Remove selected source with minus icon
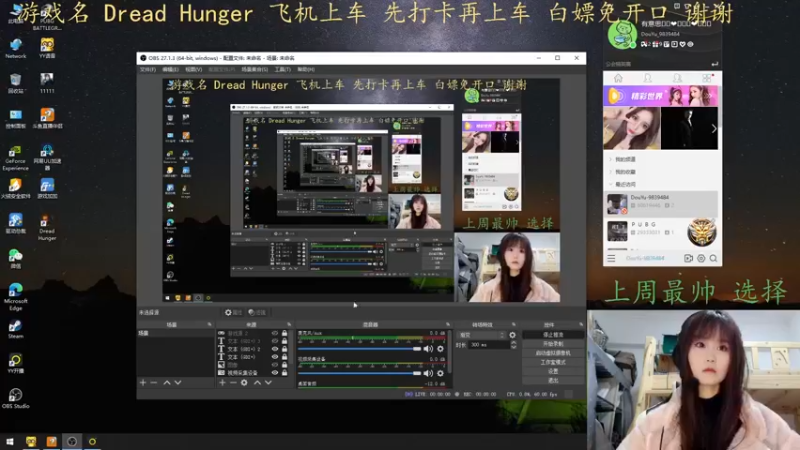 [233, 383]
